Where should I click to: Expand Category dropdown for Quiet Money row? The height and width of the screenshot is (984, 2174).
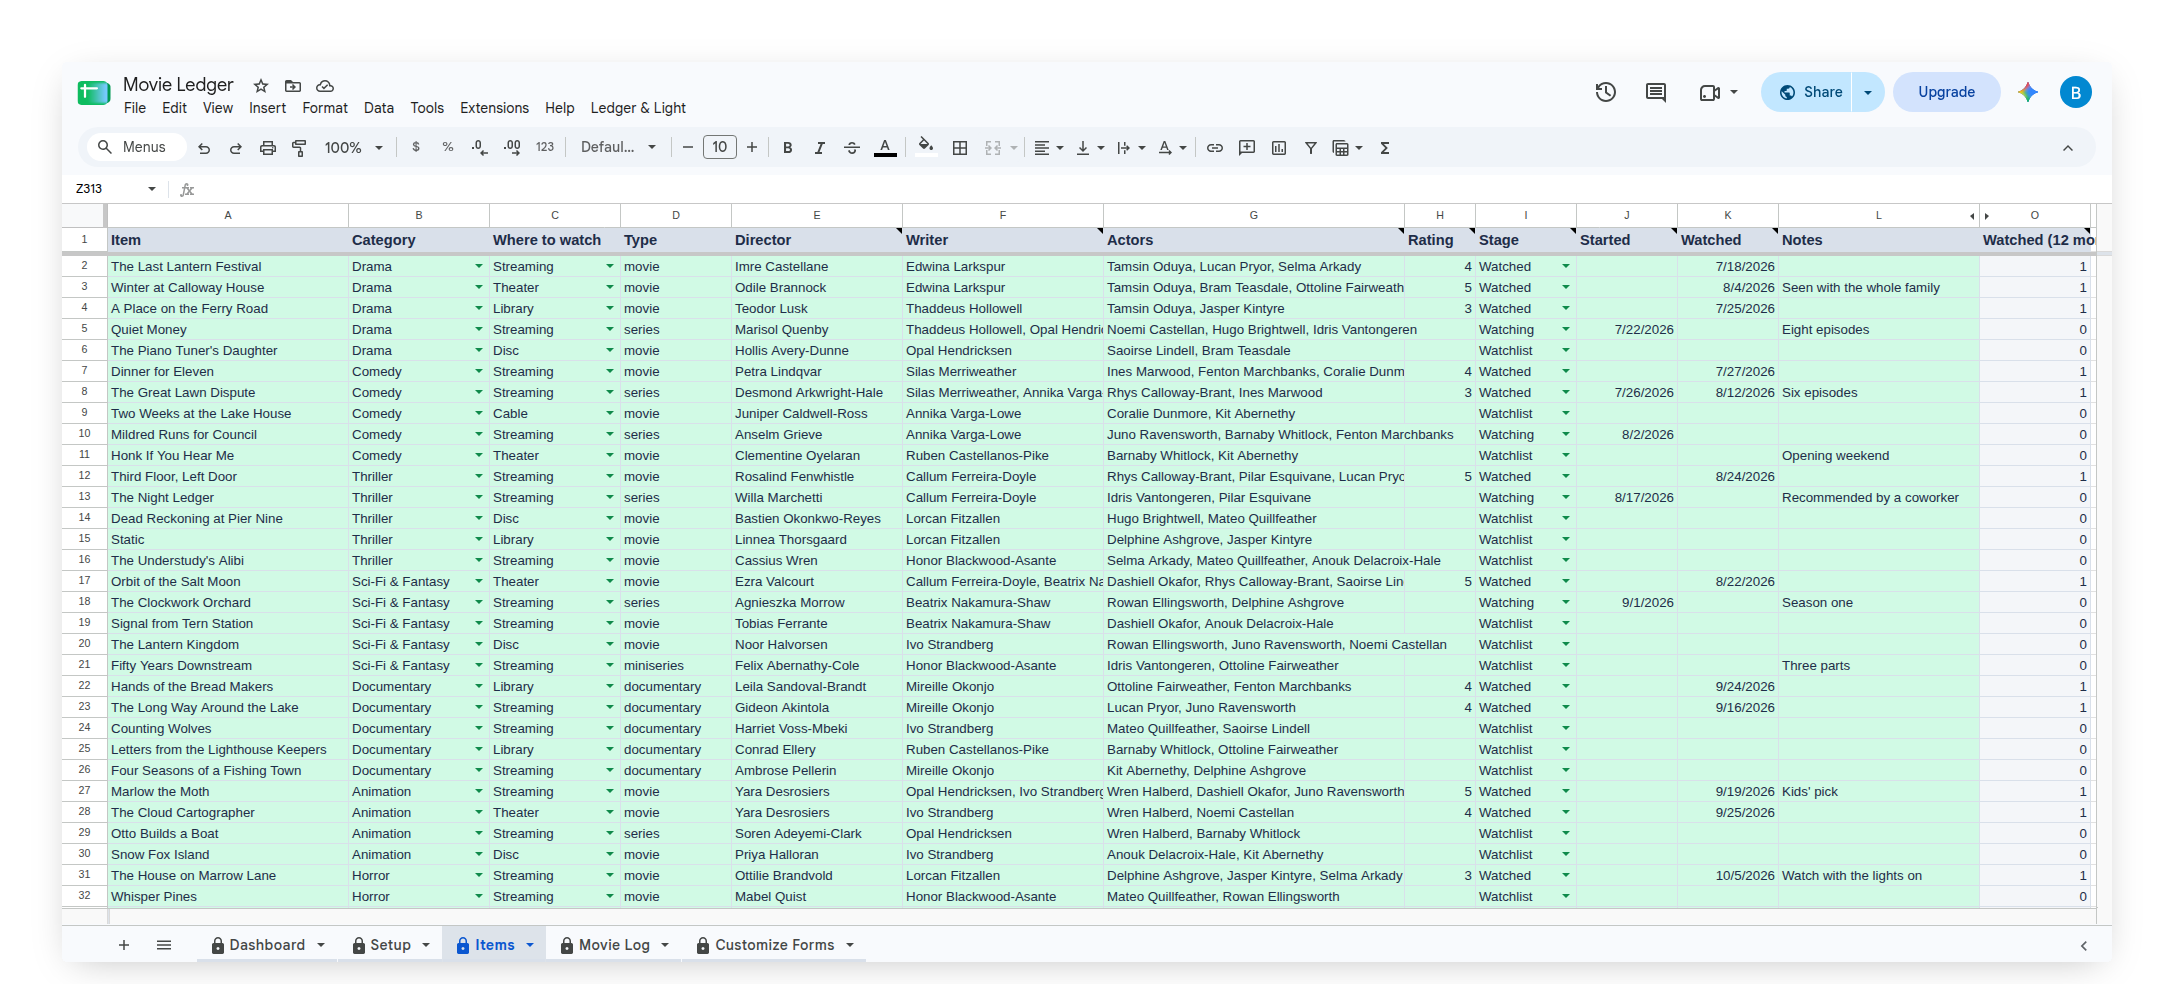click(479, 329)
